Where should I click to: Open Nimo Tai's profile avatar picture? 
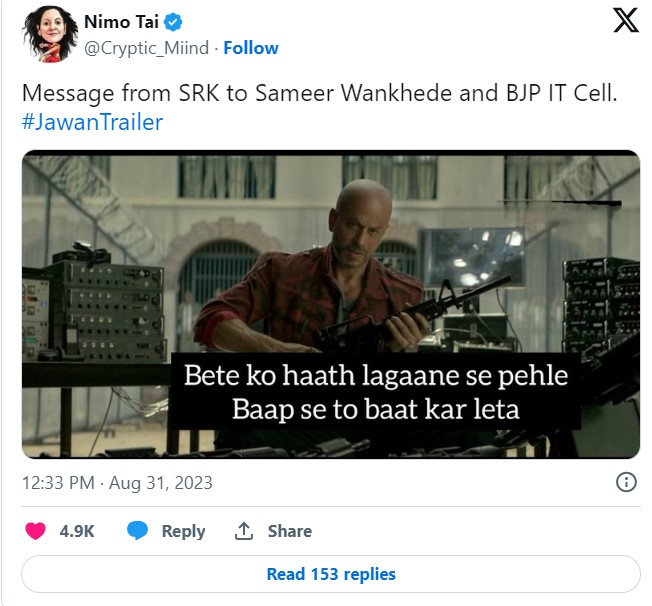point(50,34)
